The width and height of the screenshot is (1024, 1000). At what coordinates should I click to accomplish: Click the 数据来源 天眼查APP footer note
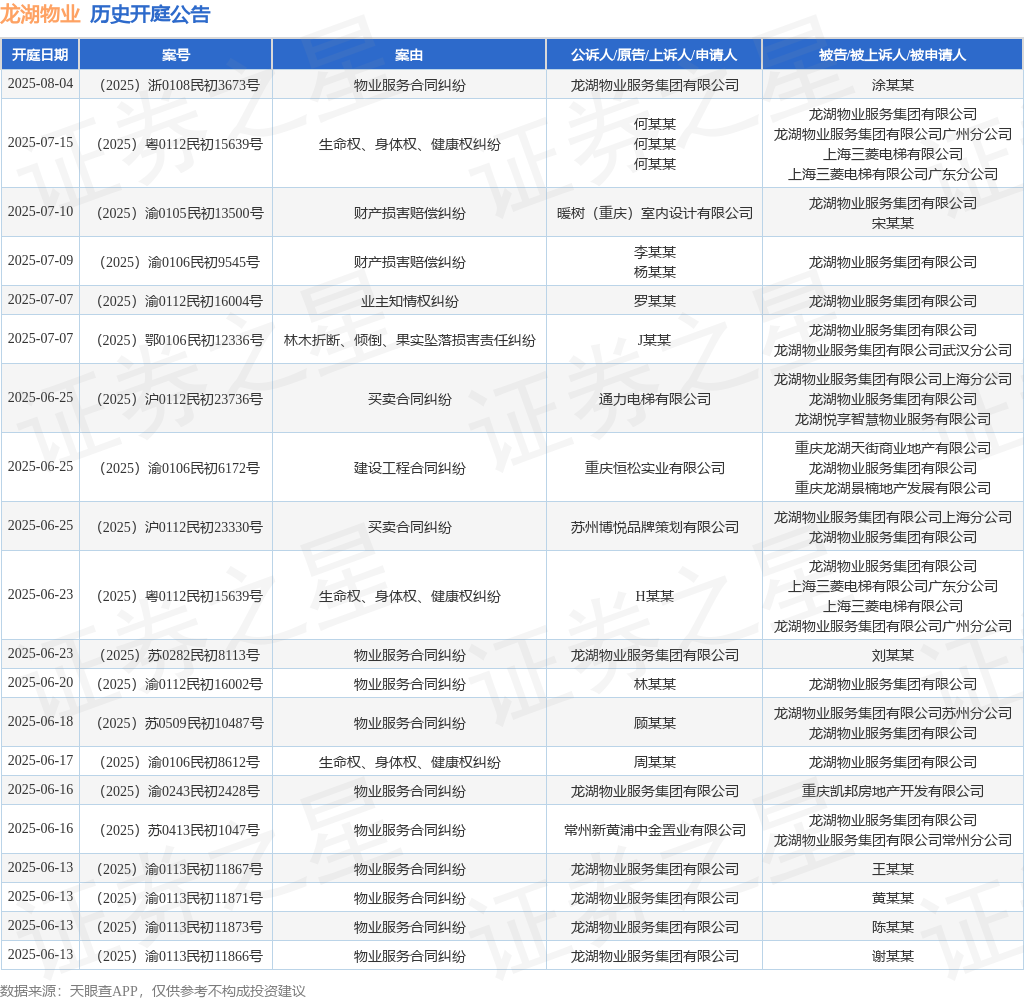pos(153,991)
